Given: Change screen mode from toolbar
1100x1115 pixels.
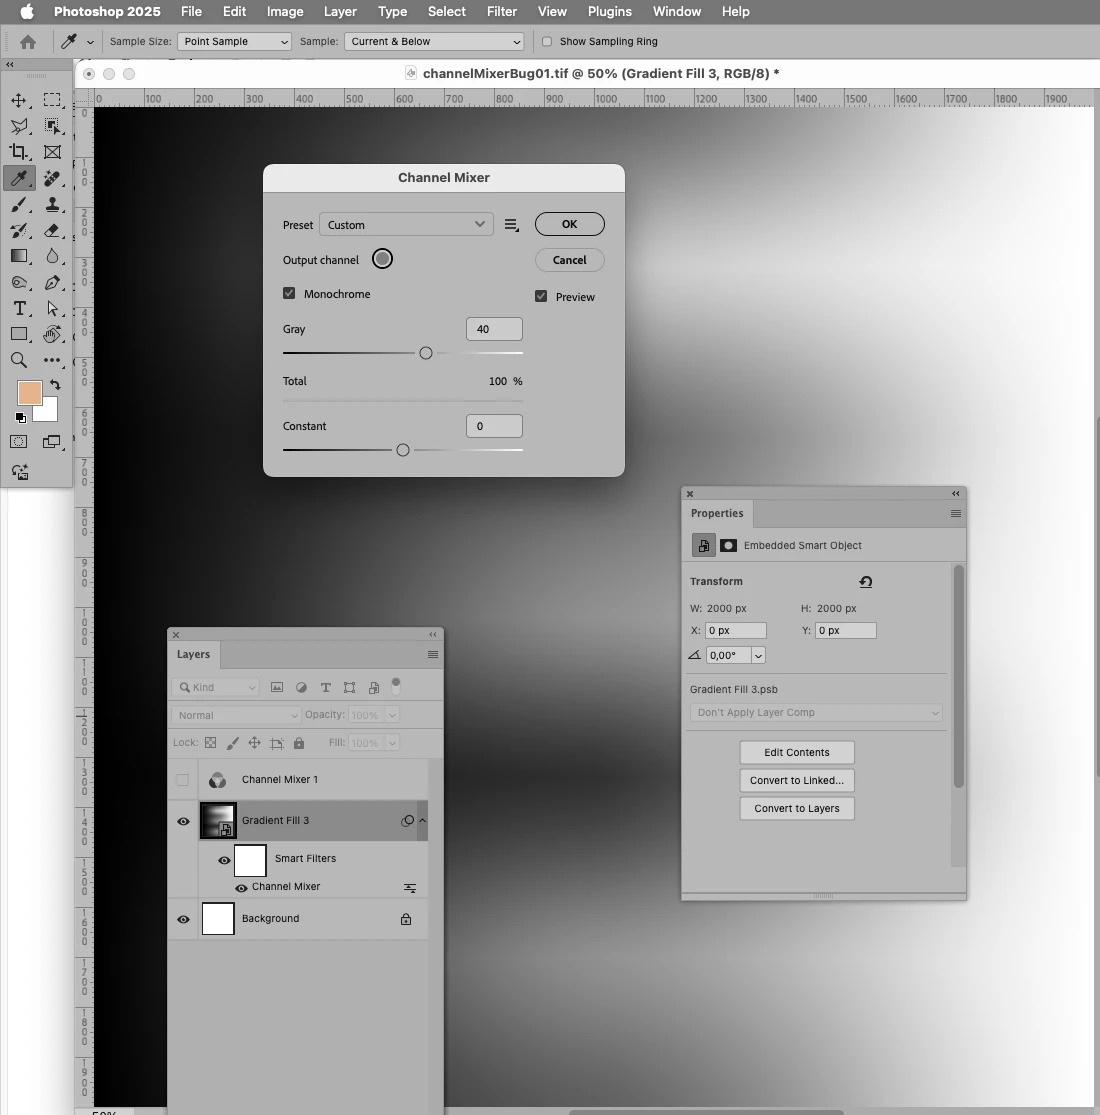Looking at the screenshot, I should click(x=52, y=442).
